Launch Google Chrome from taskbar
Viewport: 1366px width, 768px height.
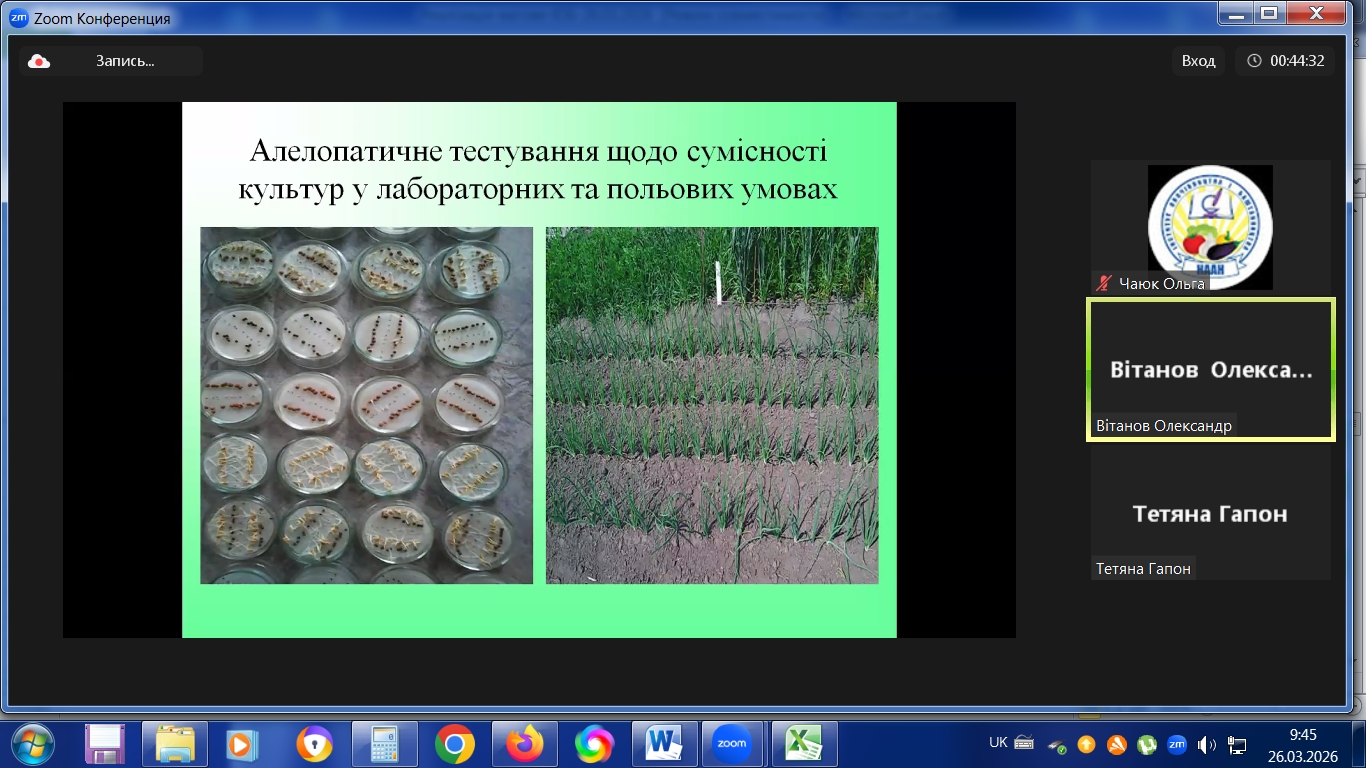point(454,744)
